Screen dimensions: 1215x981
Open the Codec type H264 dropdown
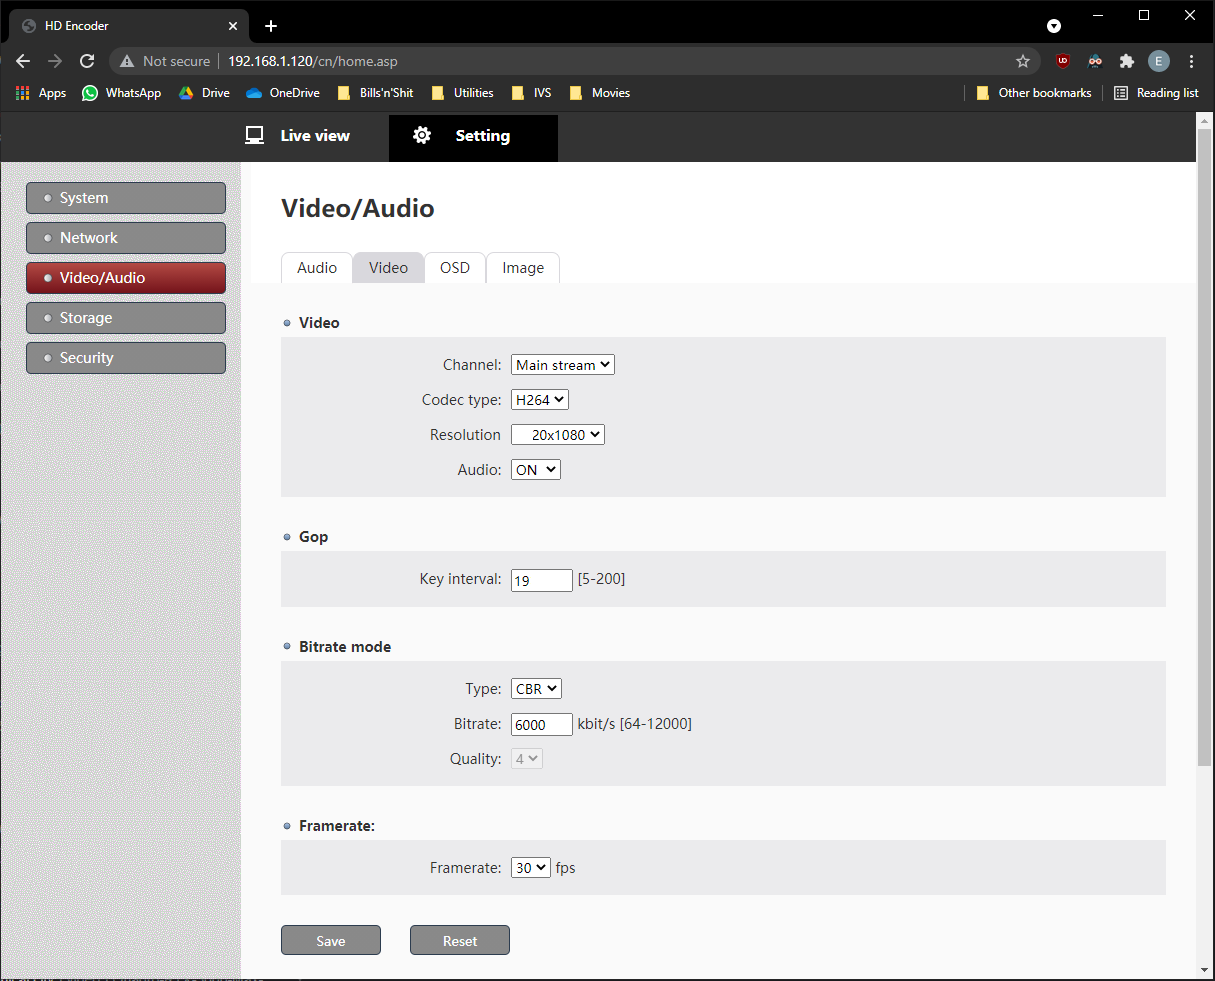click(540, 400)
